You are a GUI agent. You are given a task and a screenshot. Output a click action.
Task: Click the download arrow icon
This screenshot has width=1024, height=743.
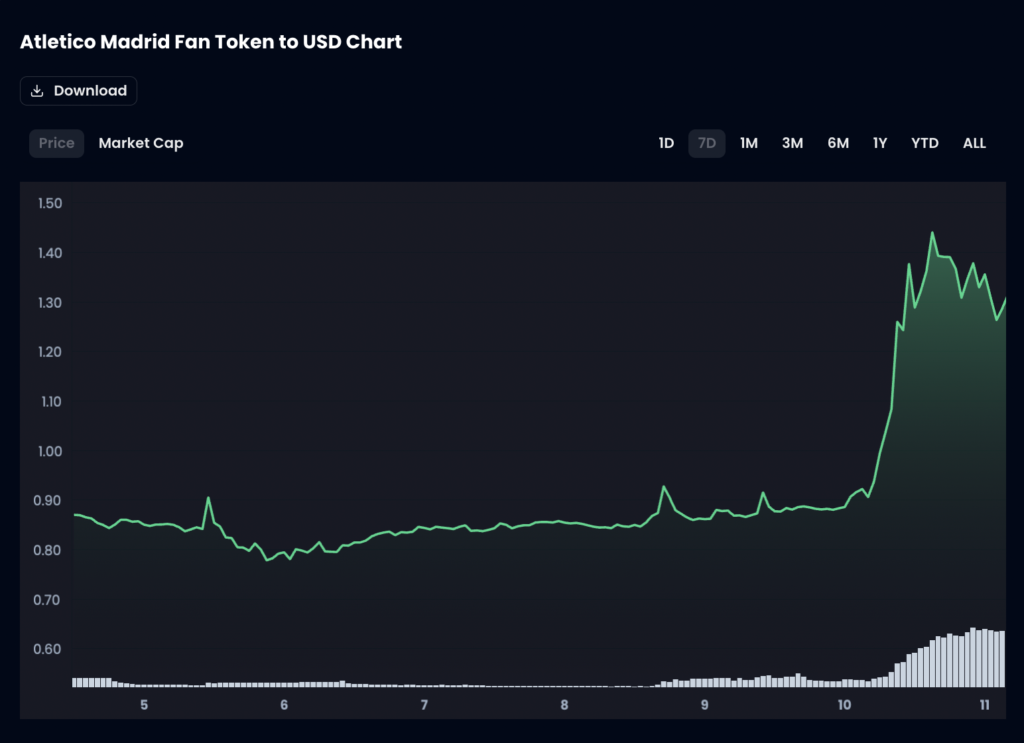(37, 91)
